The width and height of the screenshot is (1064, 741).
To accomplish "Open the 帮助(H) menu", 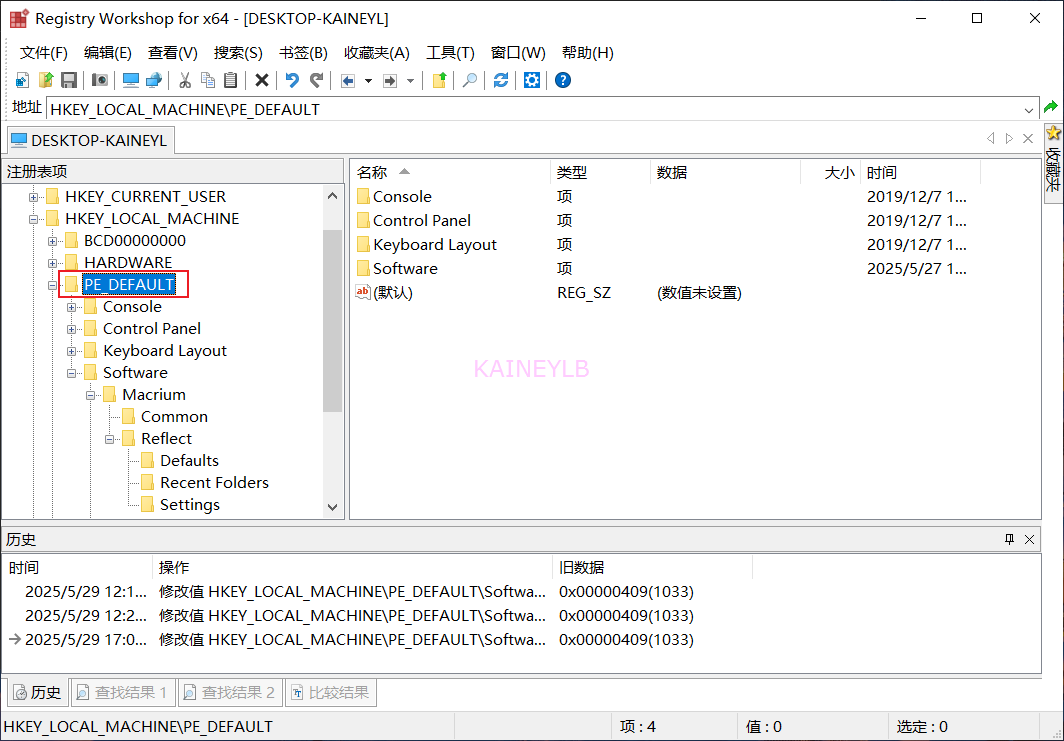I will [x=588, y=53].
